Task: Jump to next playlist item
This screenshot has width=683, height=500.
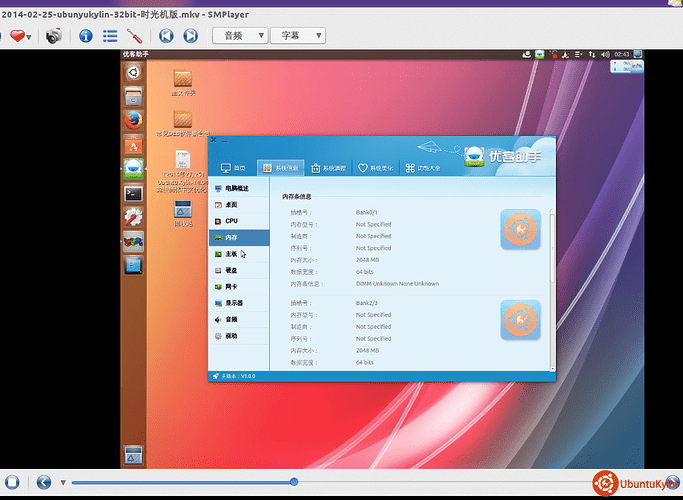Action: [x=190, y=36]
